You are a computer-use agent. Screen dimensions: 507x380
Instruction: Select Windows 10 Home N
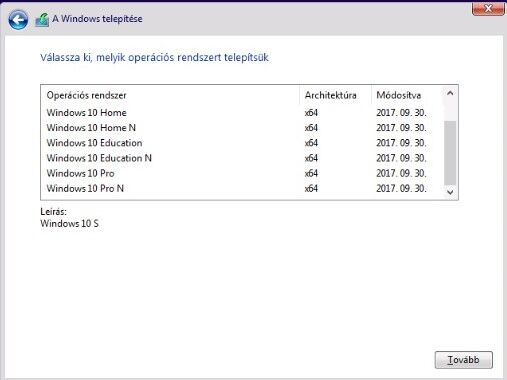click(243, 128)
